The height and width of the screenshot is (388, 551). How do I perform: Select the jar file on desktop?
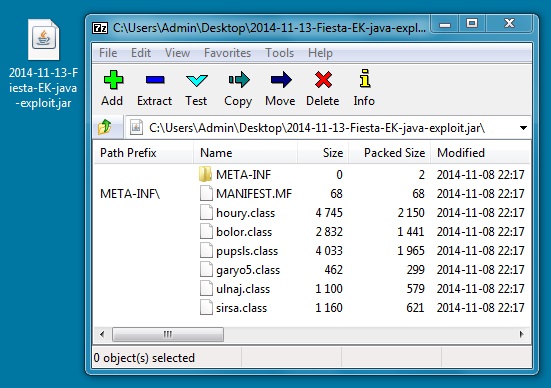[44, 64]
